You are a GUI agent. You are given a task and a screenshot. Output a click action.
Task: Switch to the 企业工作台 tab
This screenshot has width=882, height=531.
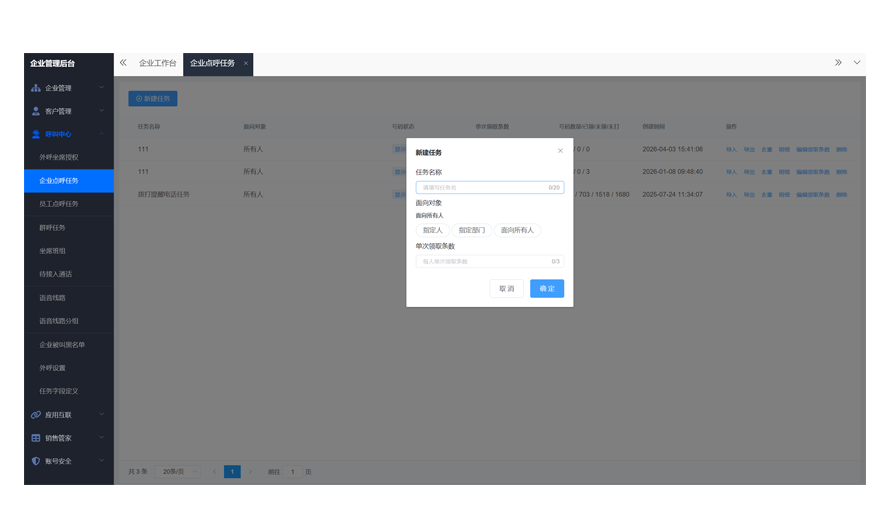click(157, 64)
